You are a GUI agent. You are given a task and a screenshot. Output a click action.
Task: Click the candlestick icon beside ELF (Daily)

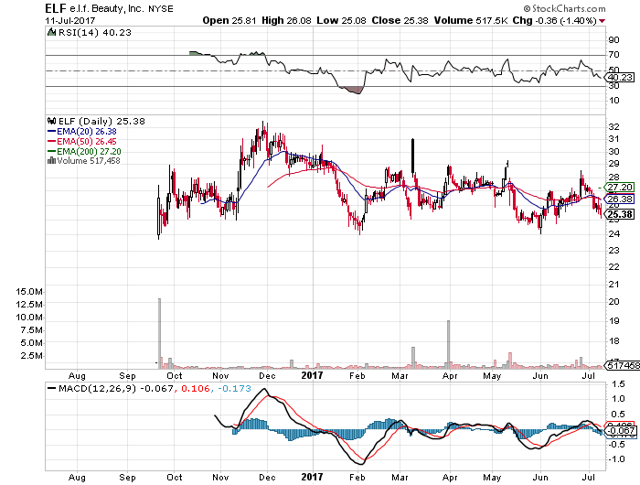pyautogui.click(x=51, y=121)
